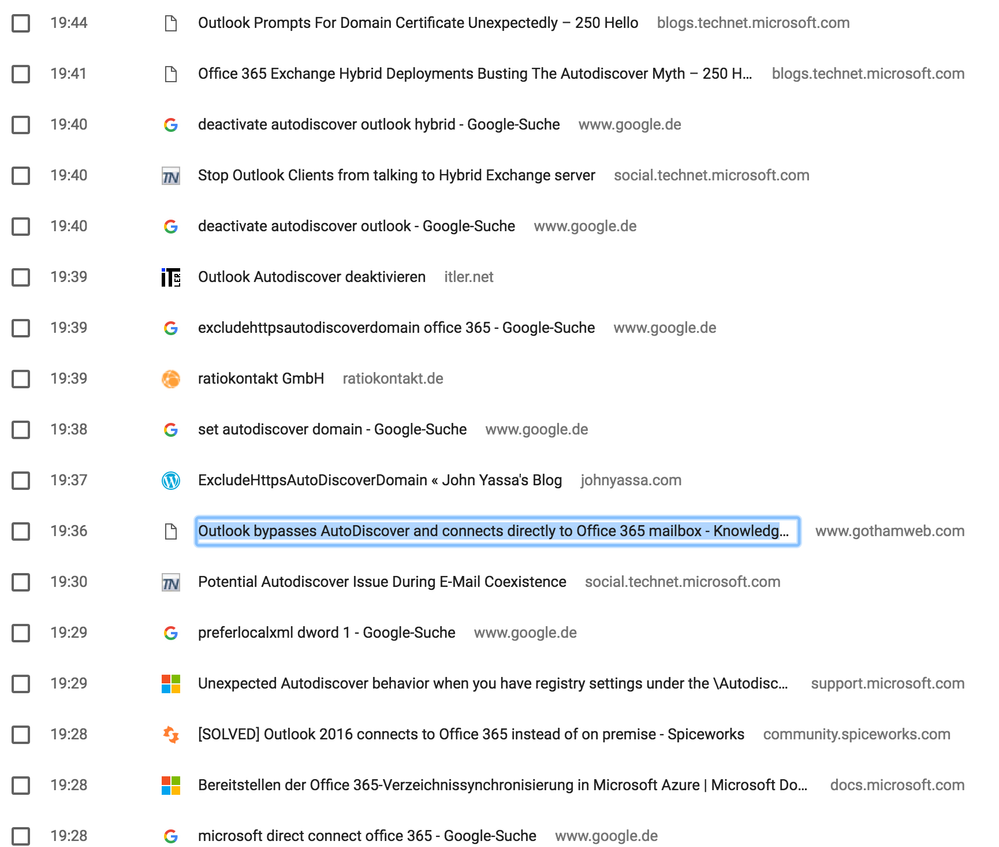Click TechNet icon beside Stop Outlook Clients entry
The height and width of the screenshot is (847, 999).
(171, 176)
